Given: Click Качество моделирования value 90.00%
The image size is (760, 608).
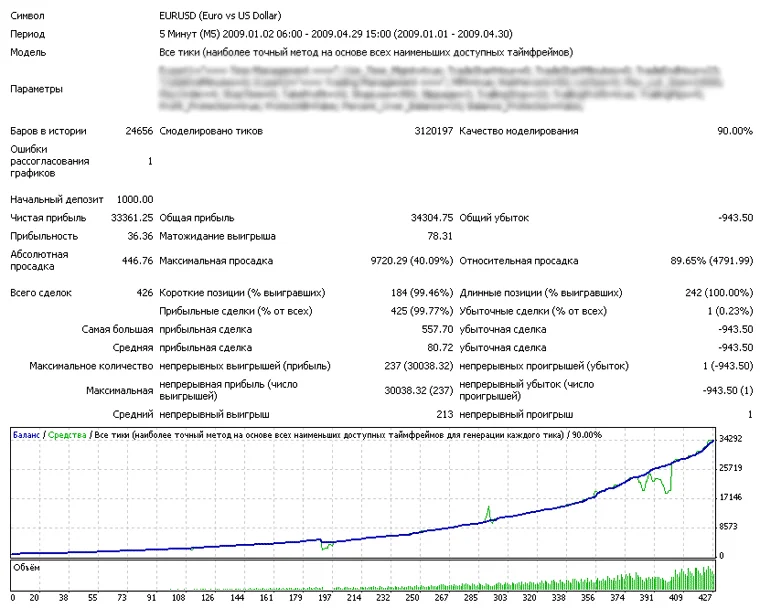Looking at the screenshot, I should coord(735,131).
